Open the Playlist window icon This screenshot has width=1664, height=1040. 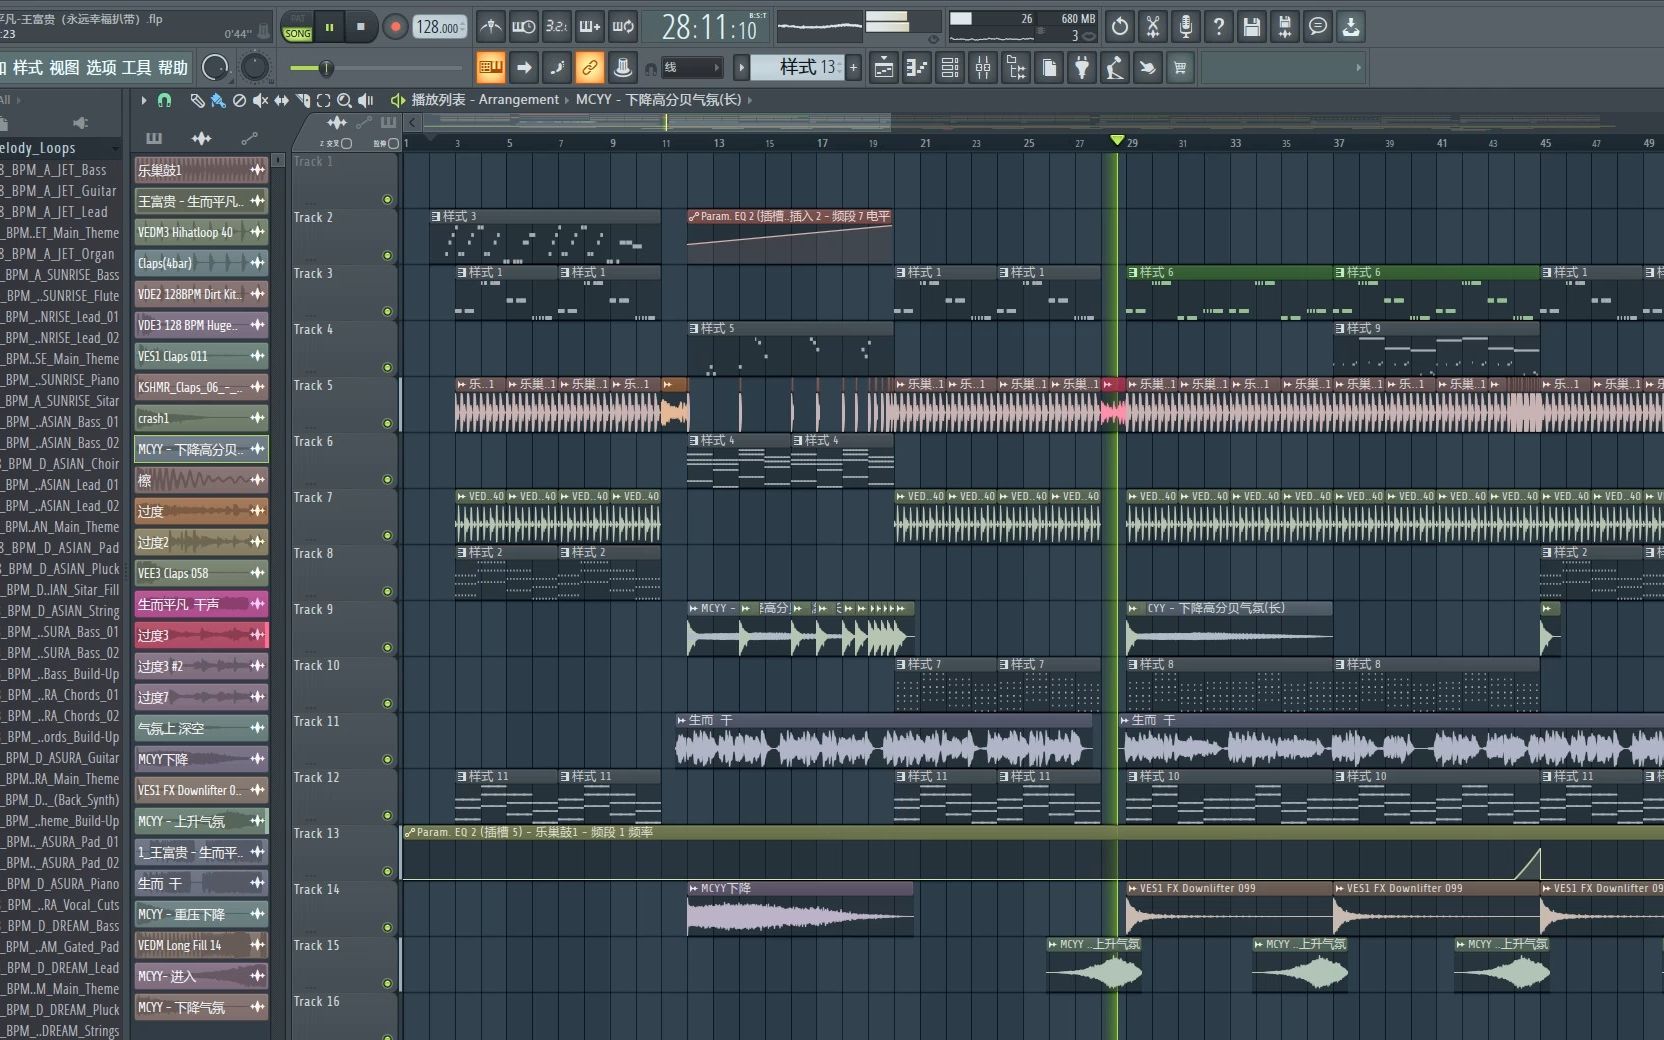[884, 68]
